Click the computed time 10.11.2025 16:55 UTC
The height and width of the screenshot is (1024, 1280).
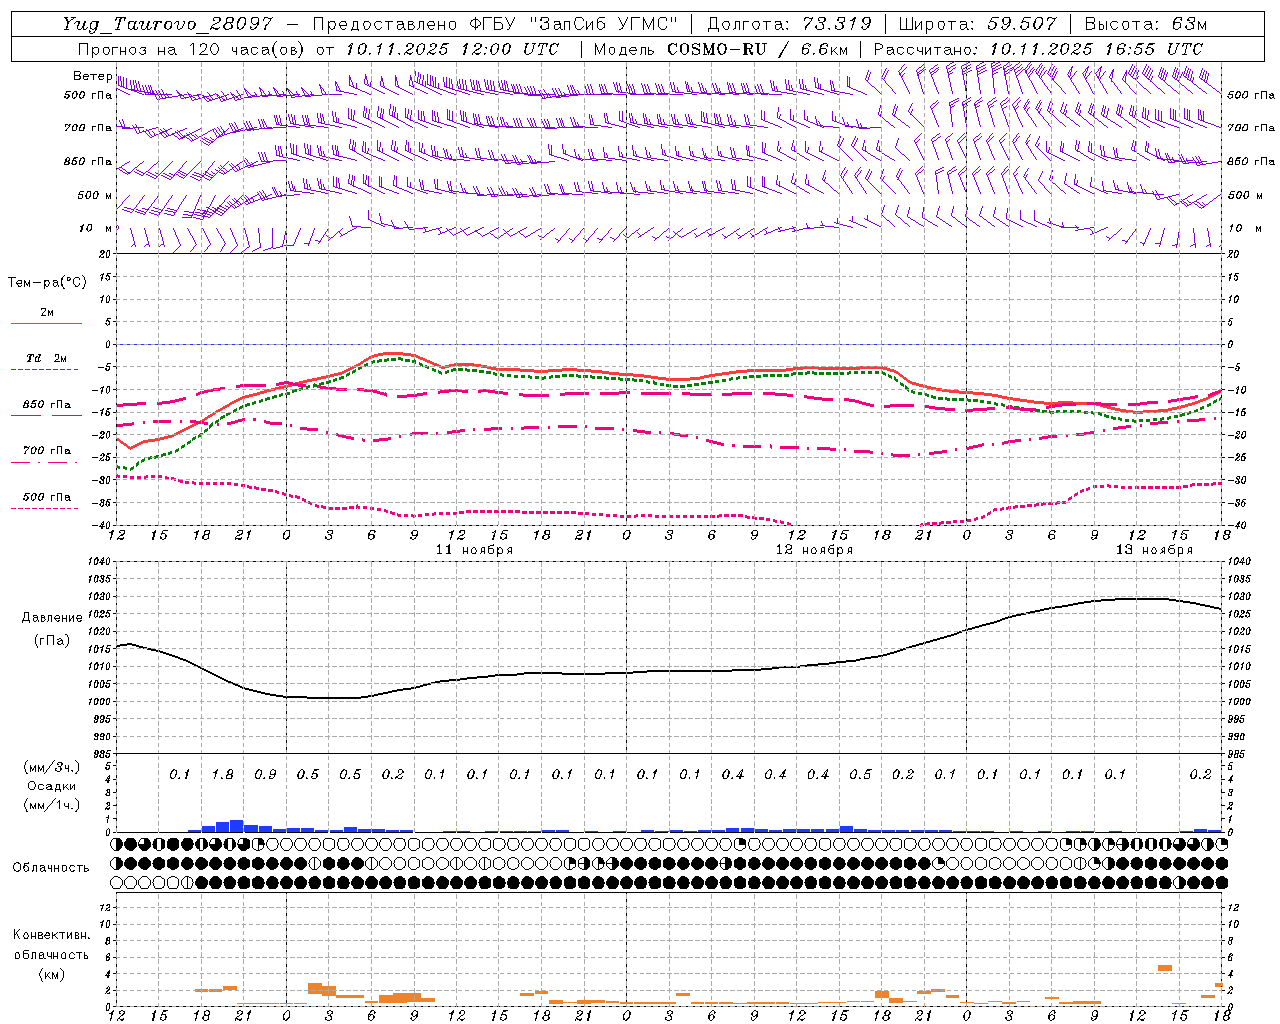pos(1096,49)
